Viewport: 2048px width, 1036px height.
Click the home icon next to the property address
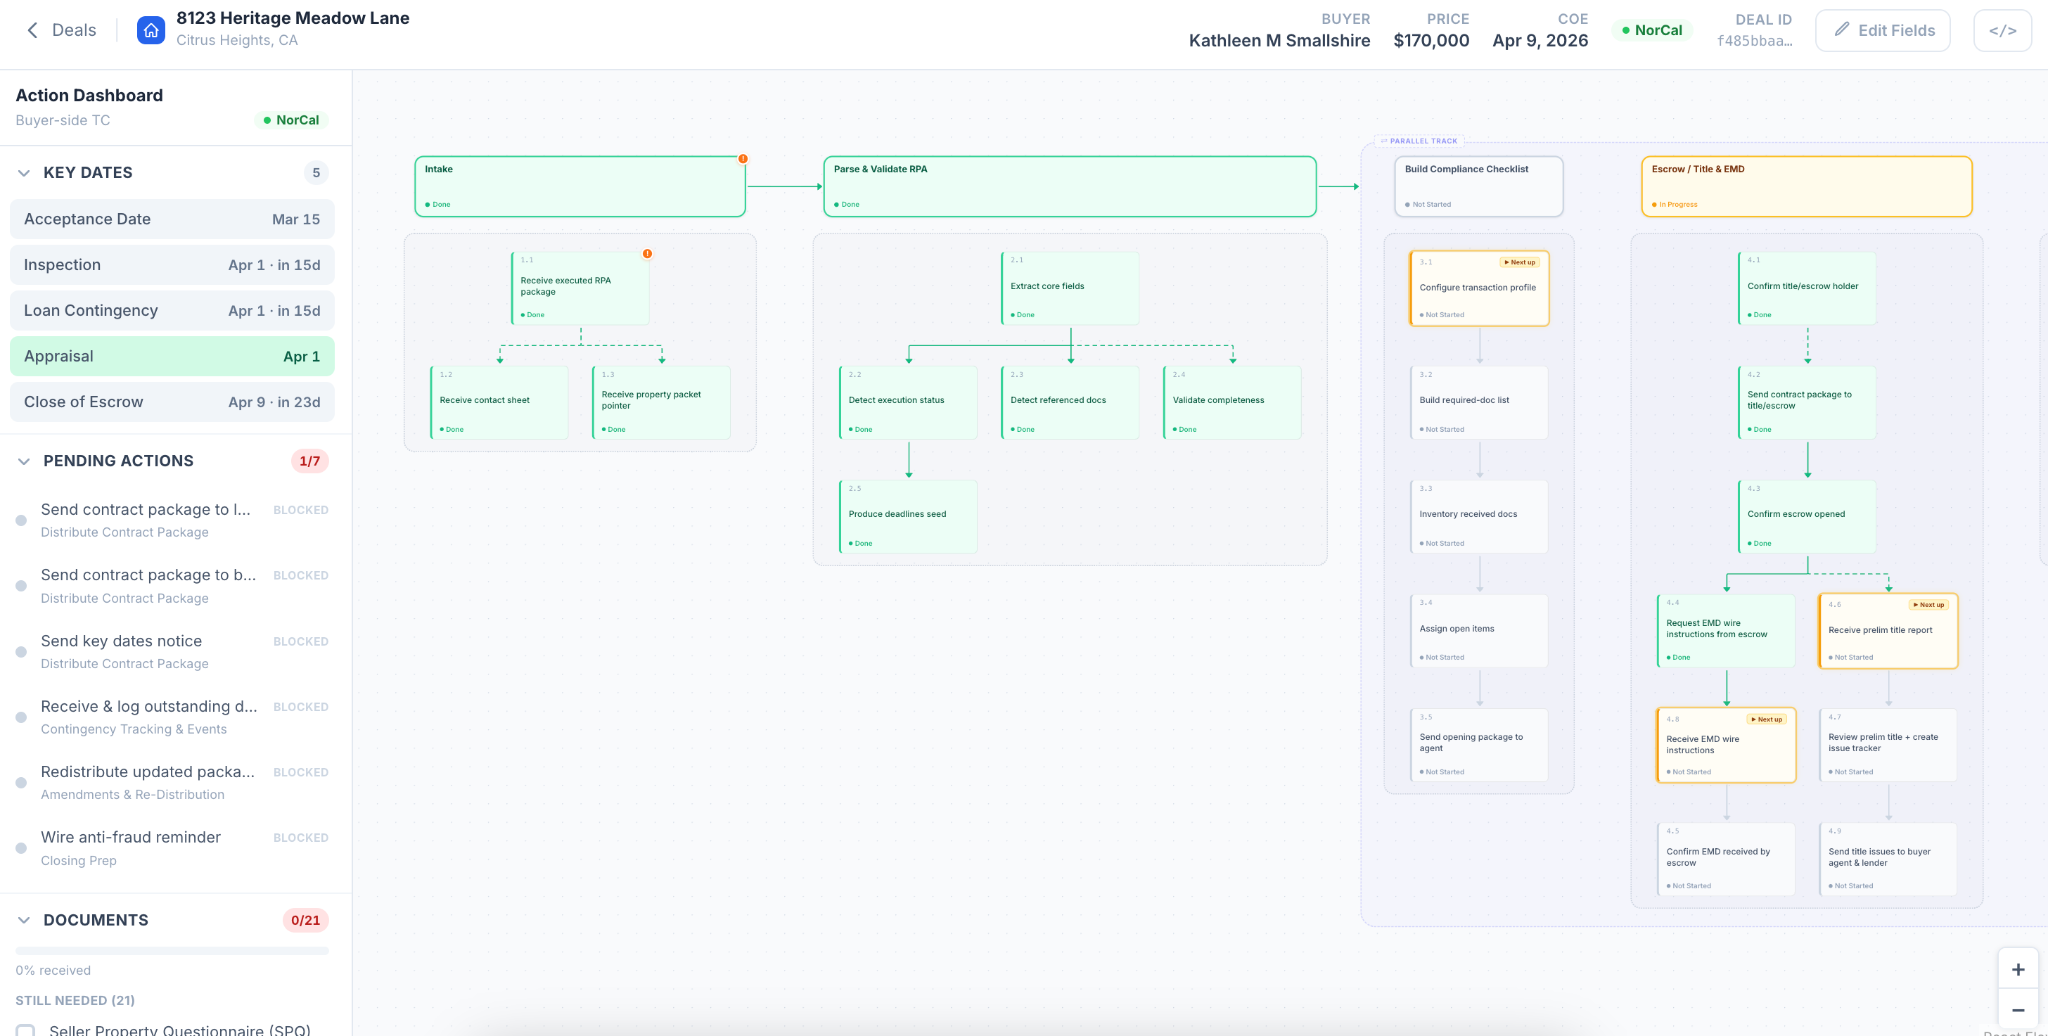pyautogui.click(x=150, y=30)
